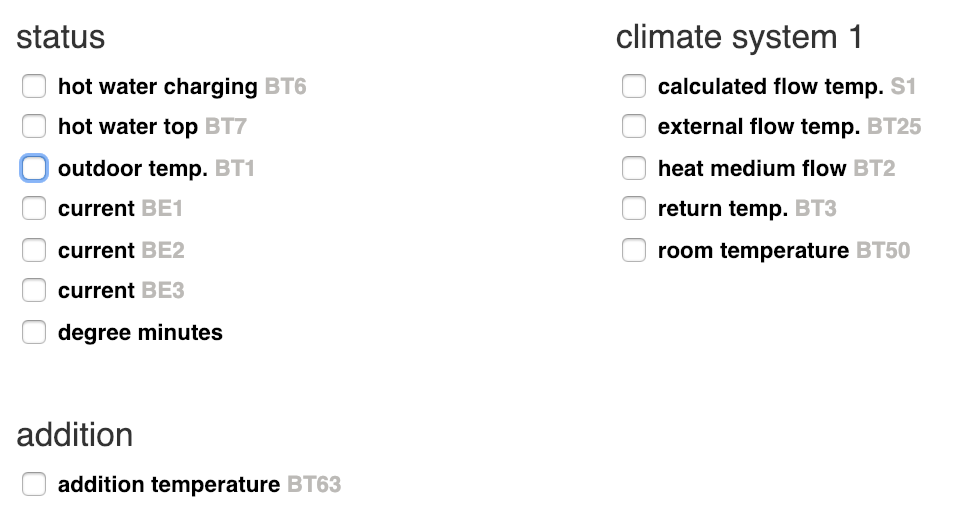Select the current BE1 checkbox
The image size is (960, 522).
click(34, 209)
